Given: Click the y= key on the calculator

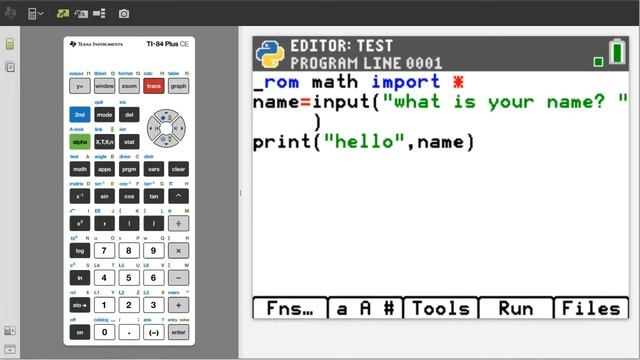Looking at the screenshot, I should (x=80, y=86).
